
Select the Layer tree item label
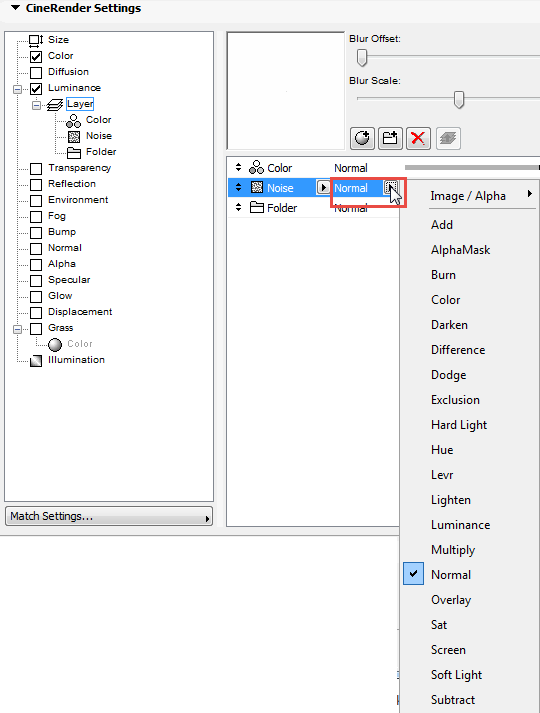tap(80, 104)
